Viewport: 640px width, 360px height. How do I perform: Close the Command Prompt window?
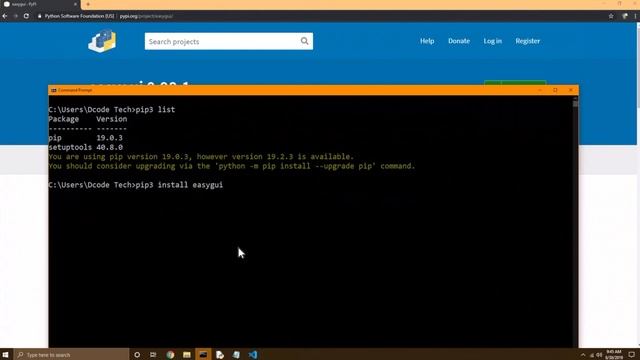click(571, 90)
